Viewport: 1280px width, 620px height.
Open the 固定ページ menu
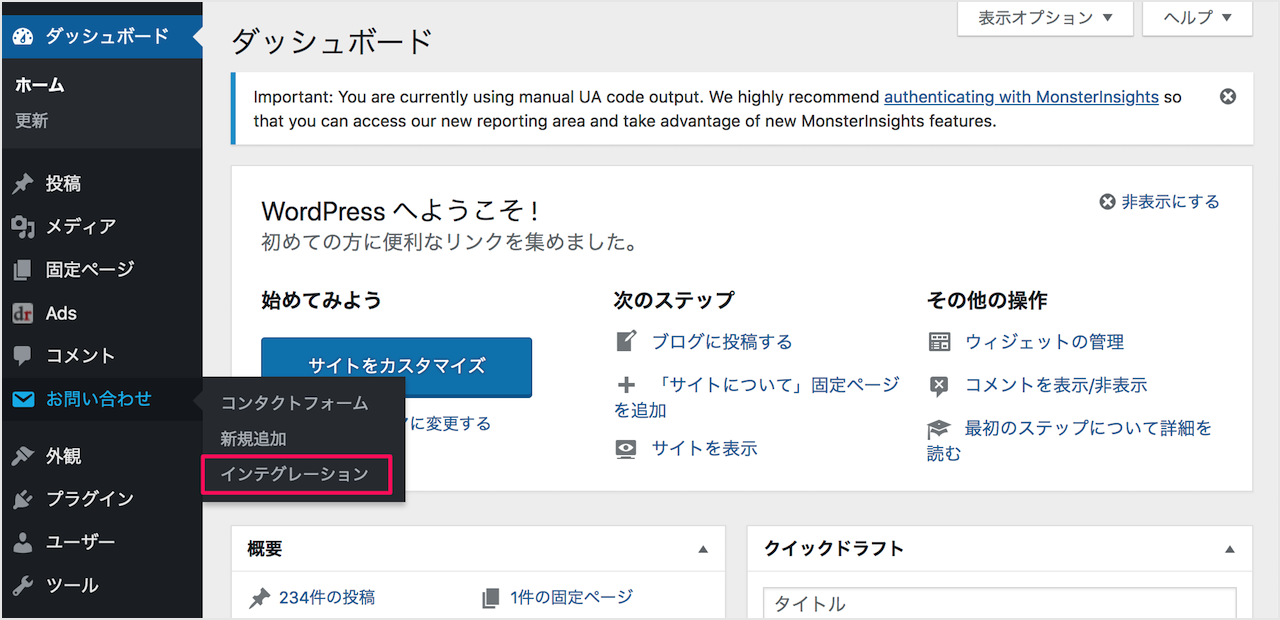click(x=101, y=270)
